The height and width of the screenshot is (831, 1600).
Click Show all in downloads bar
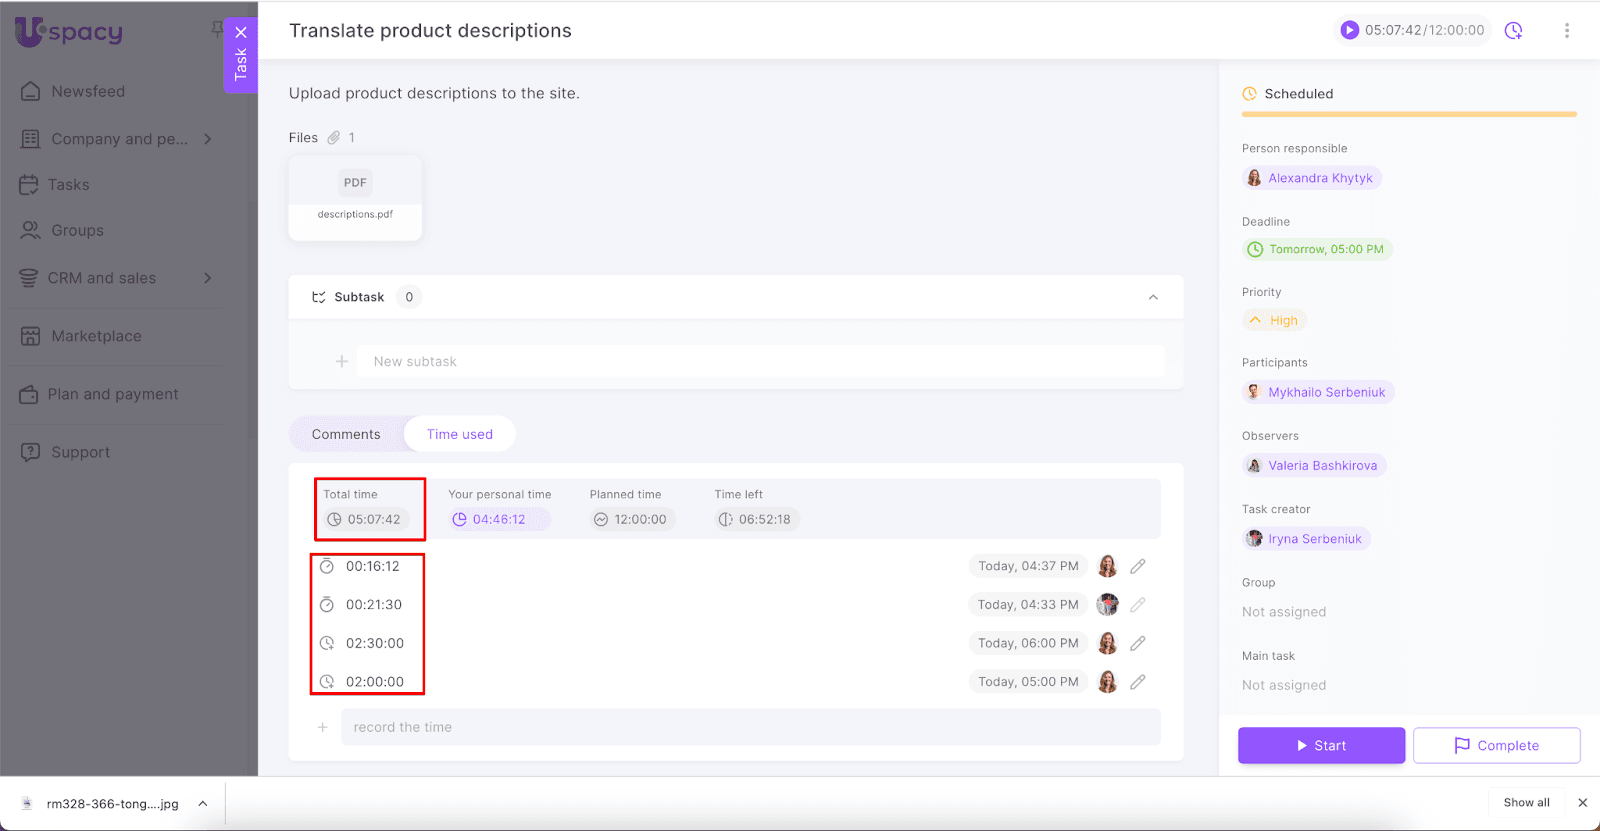1526,803
